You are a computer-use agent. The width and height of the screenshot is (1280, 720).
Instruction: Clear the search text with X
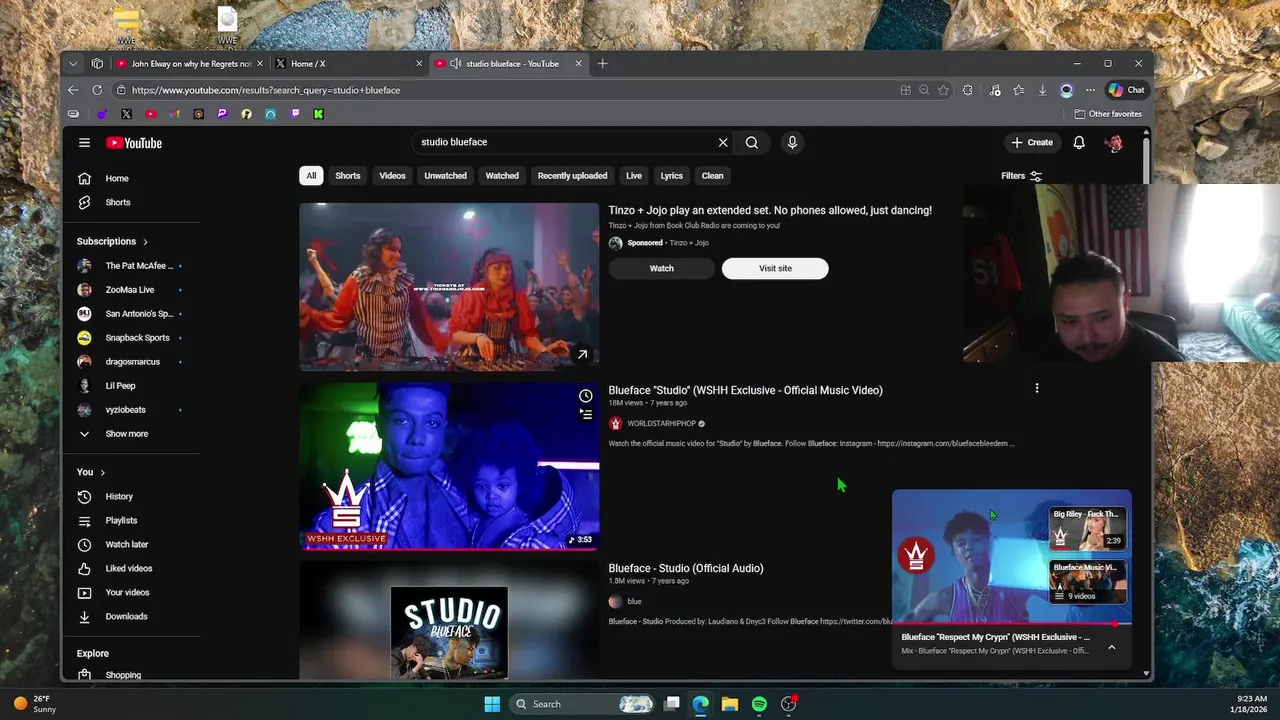723,142
